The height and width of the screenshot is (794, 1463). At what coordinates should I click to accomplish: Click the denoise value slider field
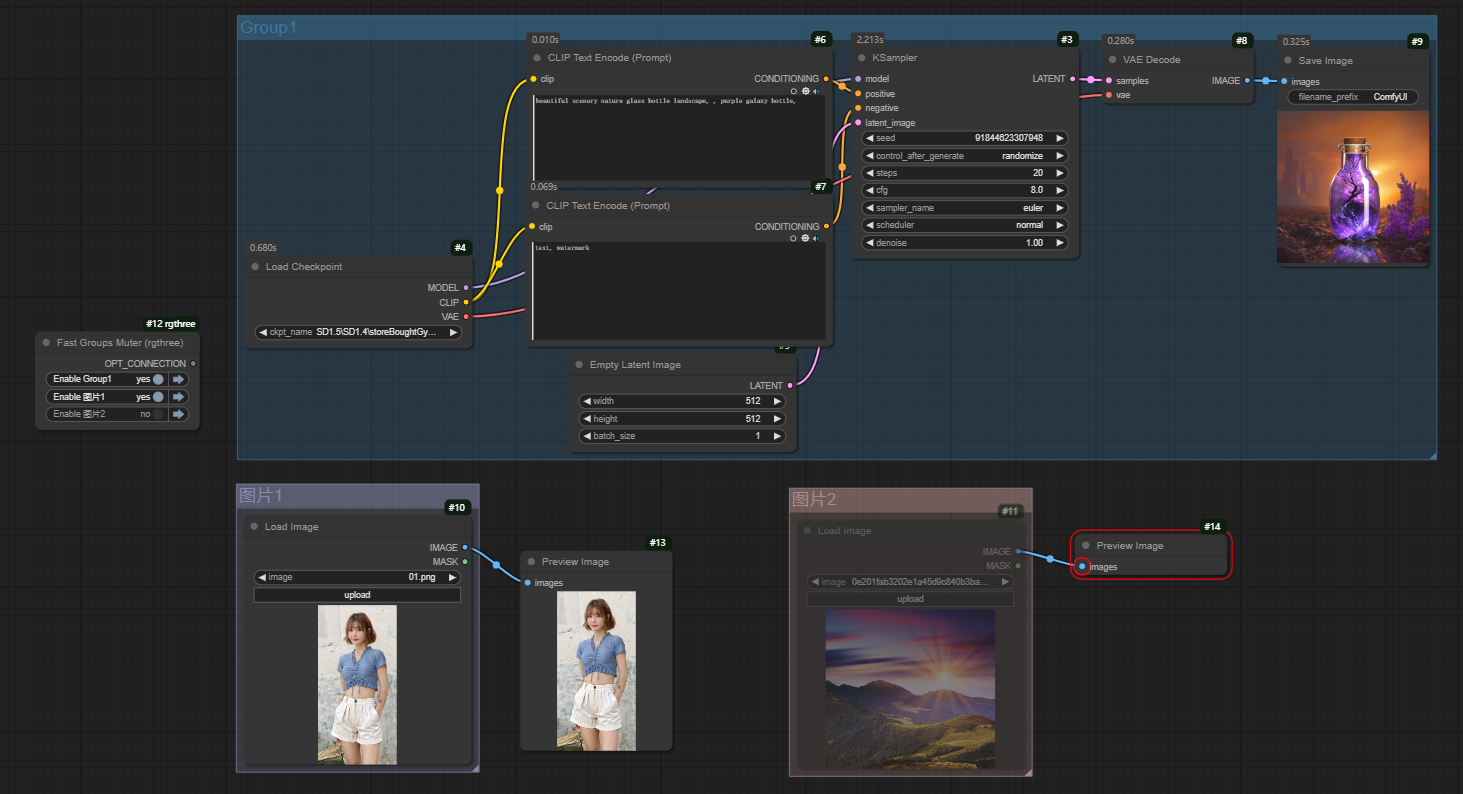[x=964, y=242]
